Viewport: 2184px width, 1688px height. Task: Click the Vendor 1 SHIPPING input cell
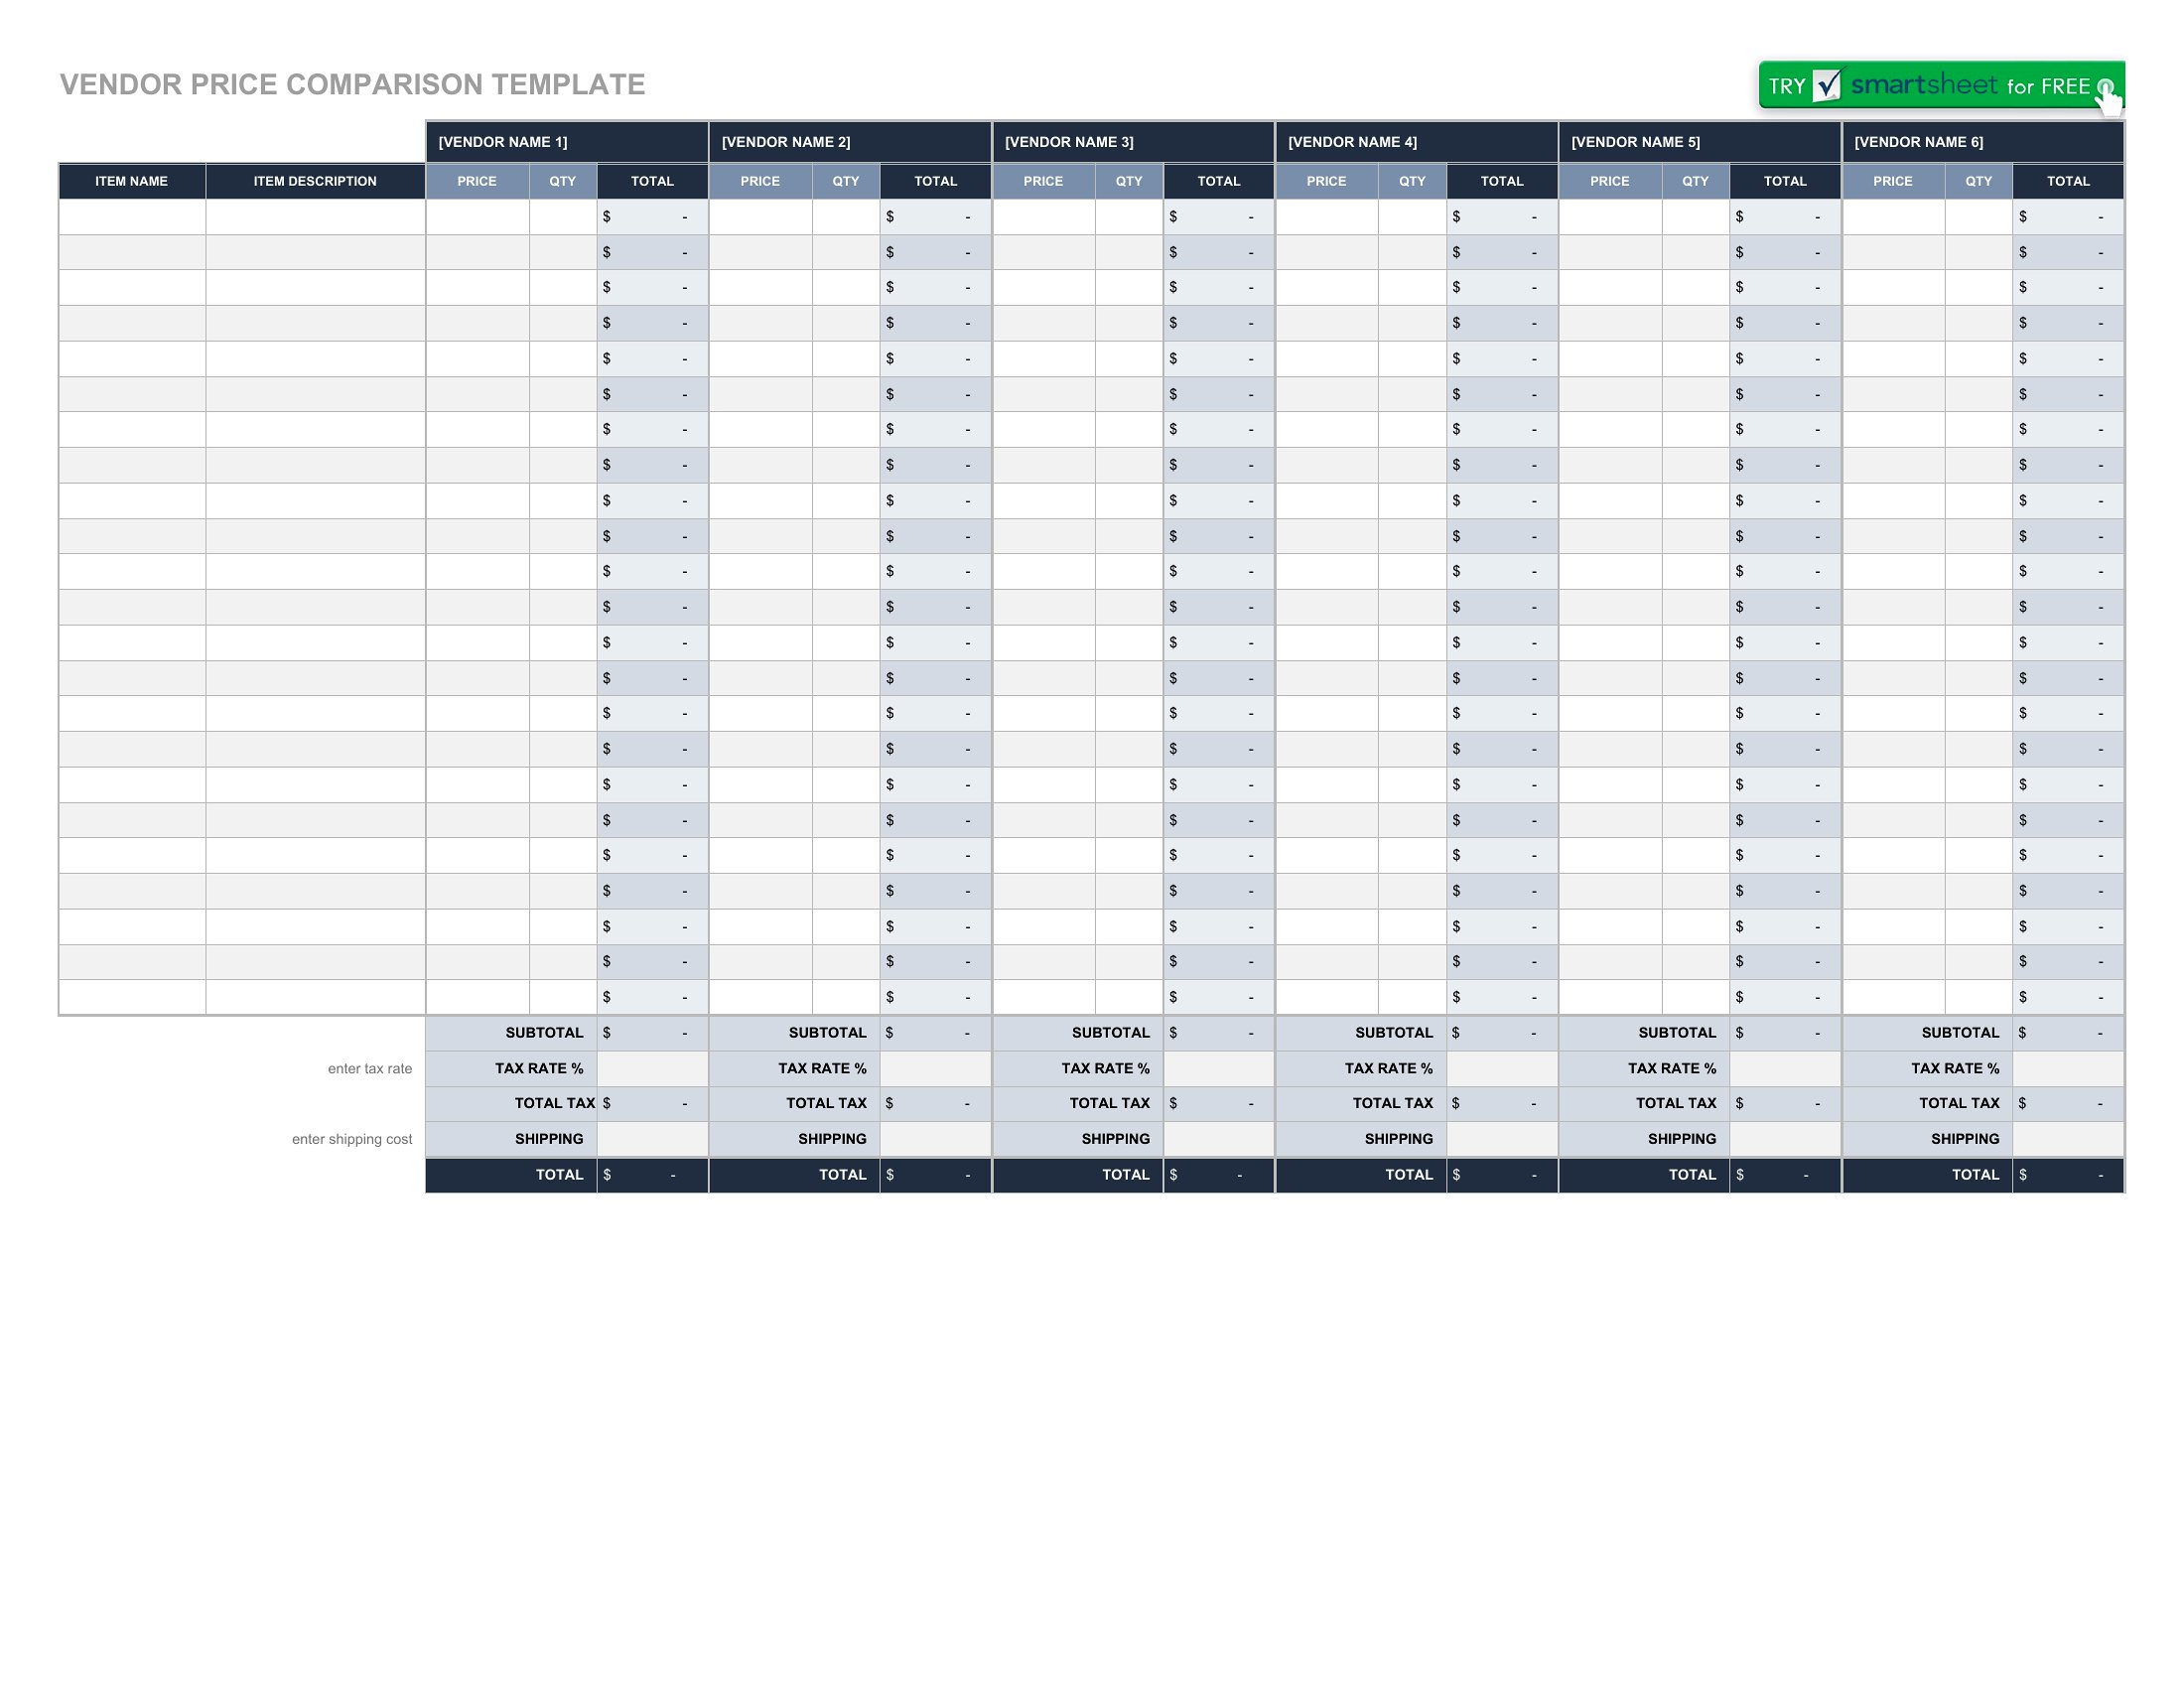click(652, 1139)
